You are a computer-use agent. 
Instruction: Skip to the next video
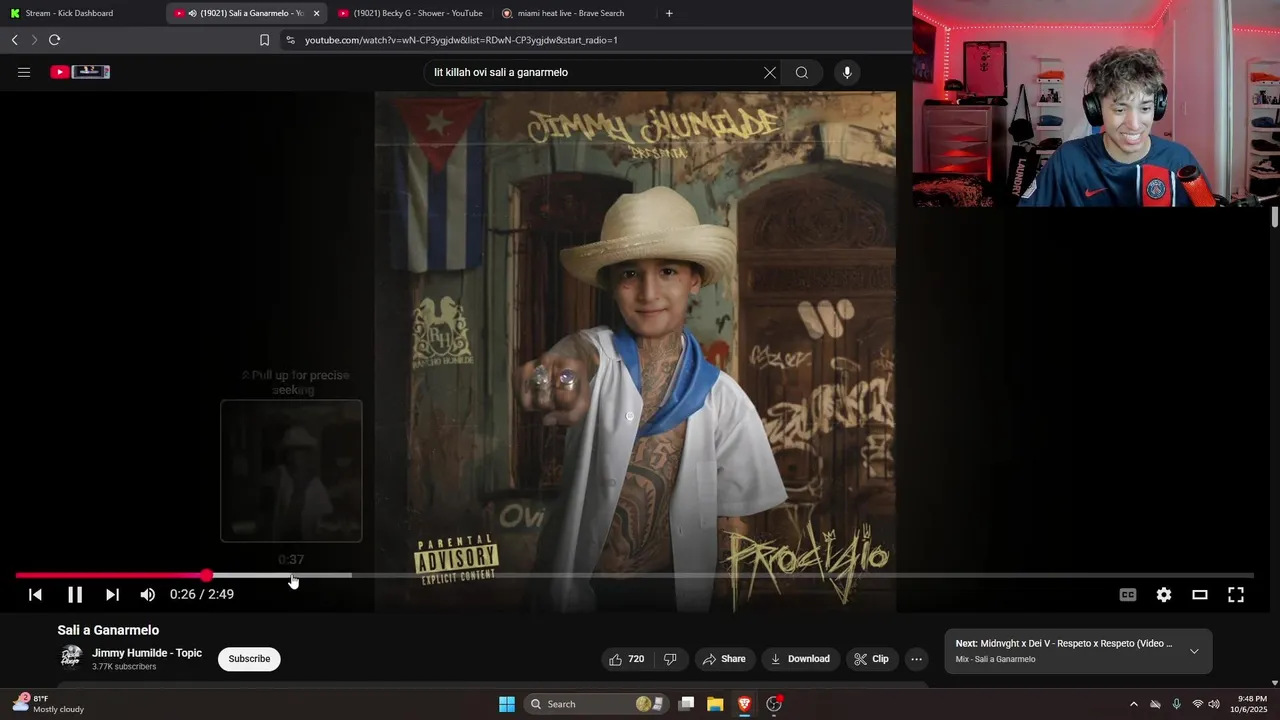(x=112, y=594)
